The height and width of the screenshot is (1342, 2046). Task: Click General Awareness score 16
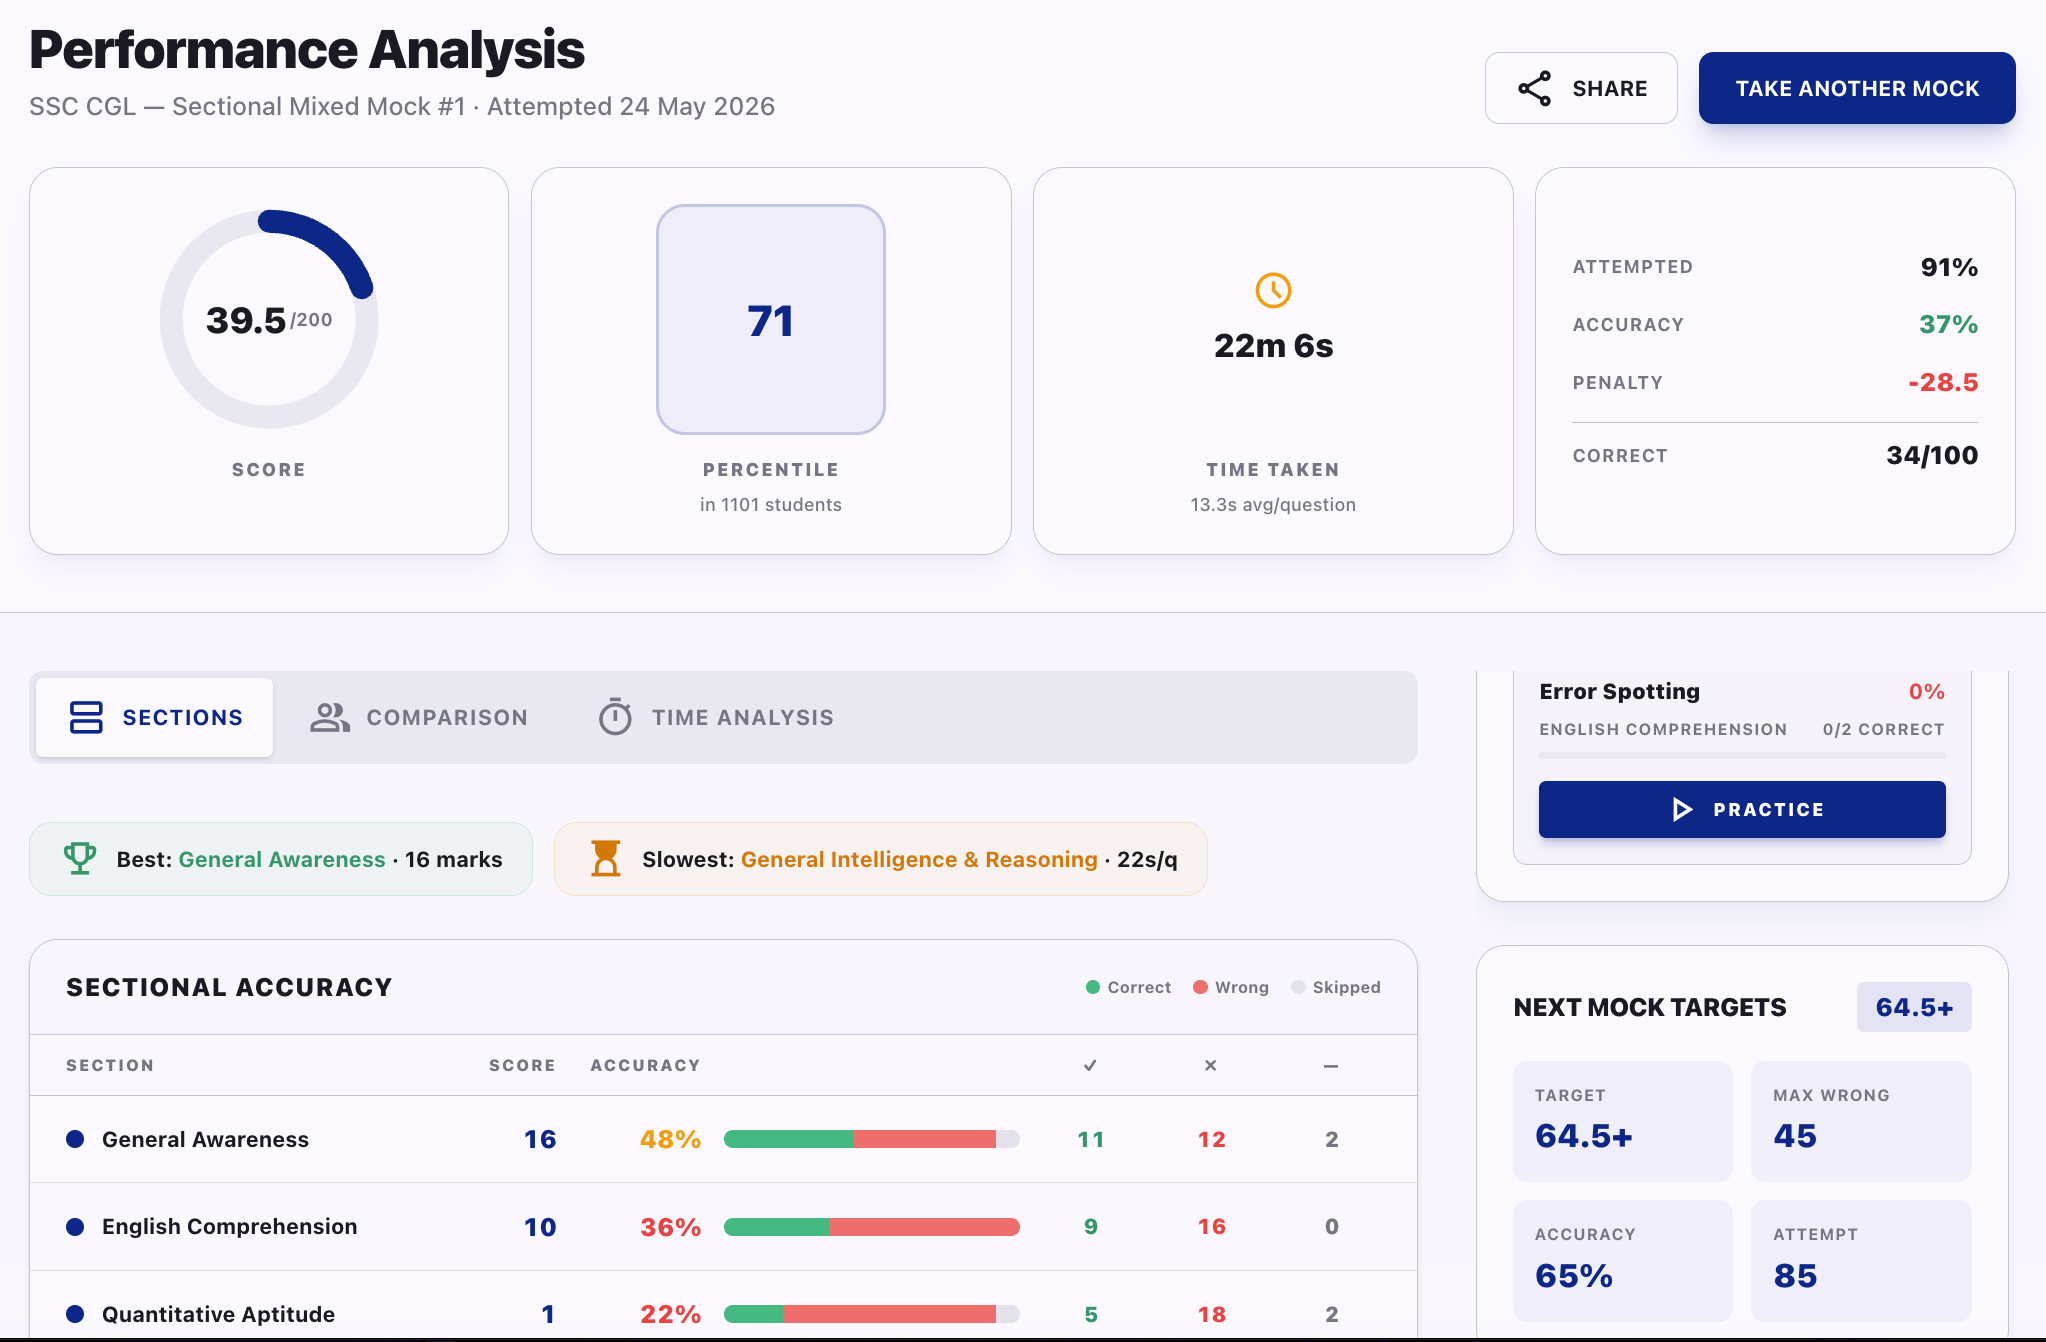click(x=540, y=1139)
